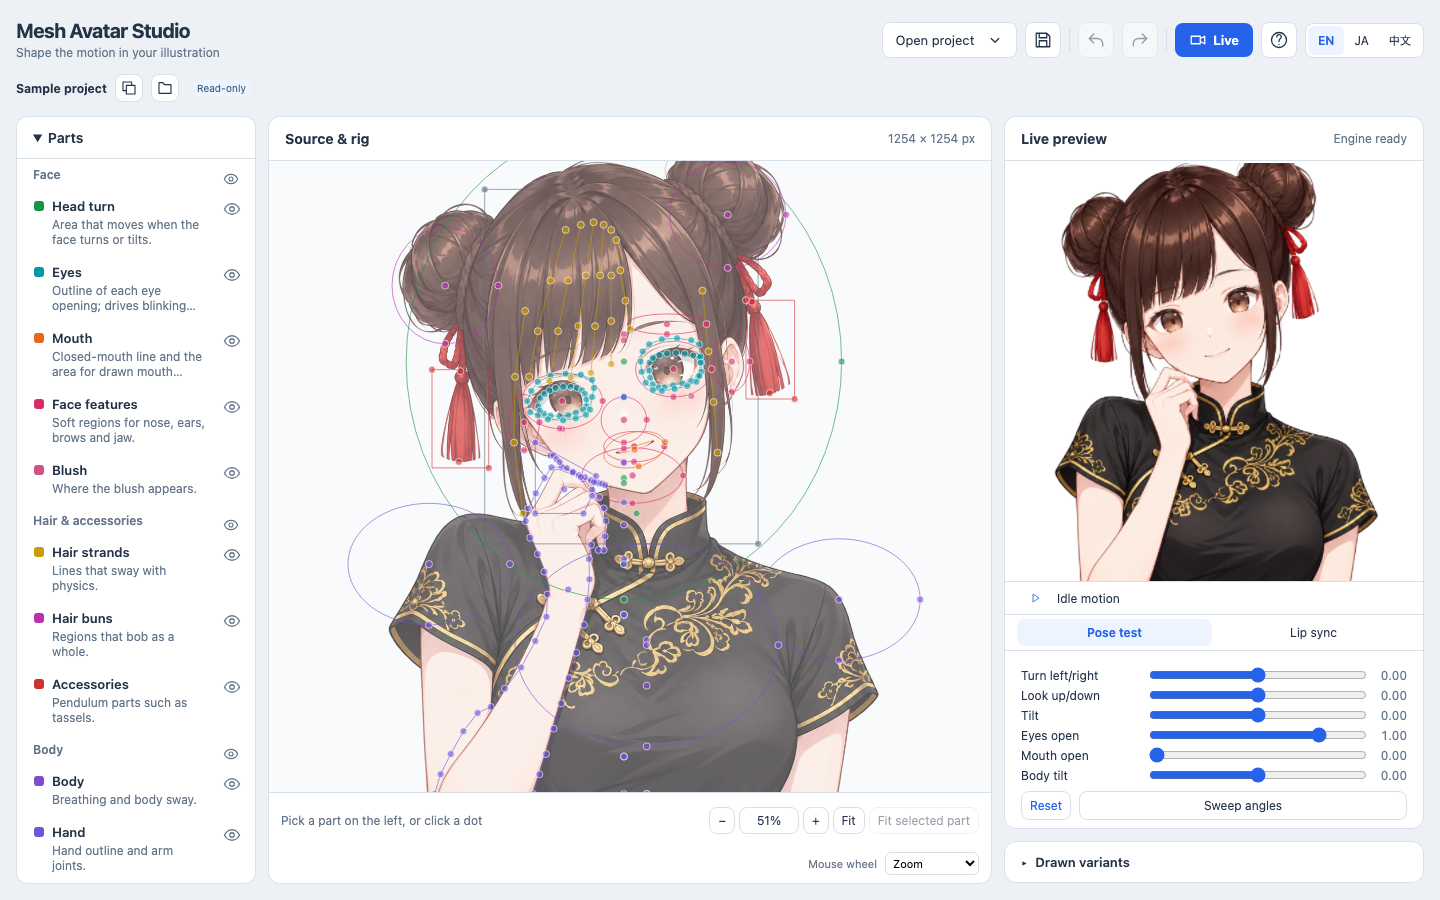Click the redo arrow icon
This screenshot has height=900, width=1440.
(x=1140, y=40)
